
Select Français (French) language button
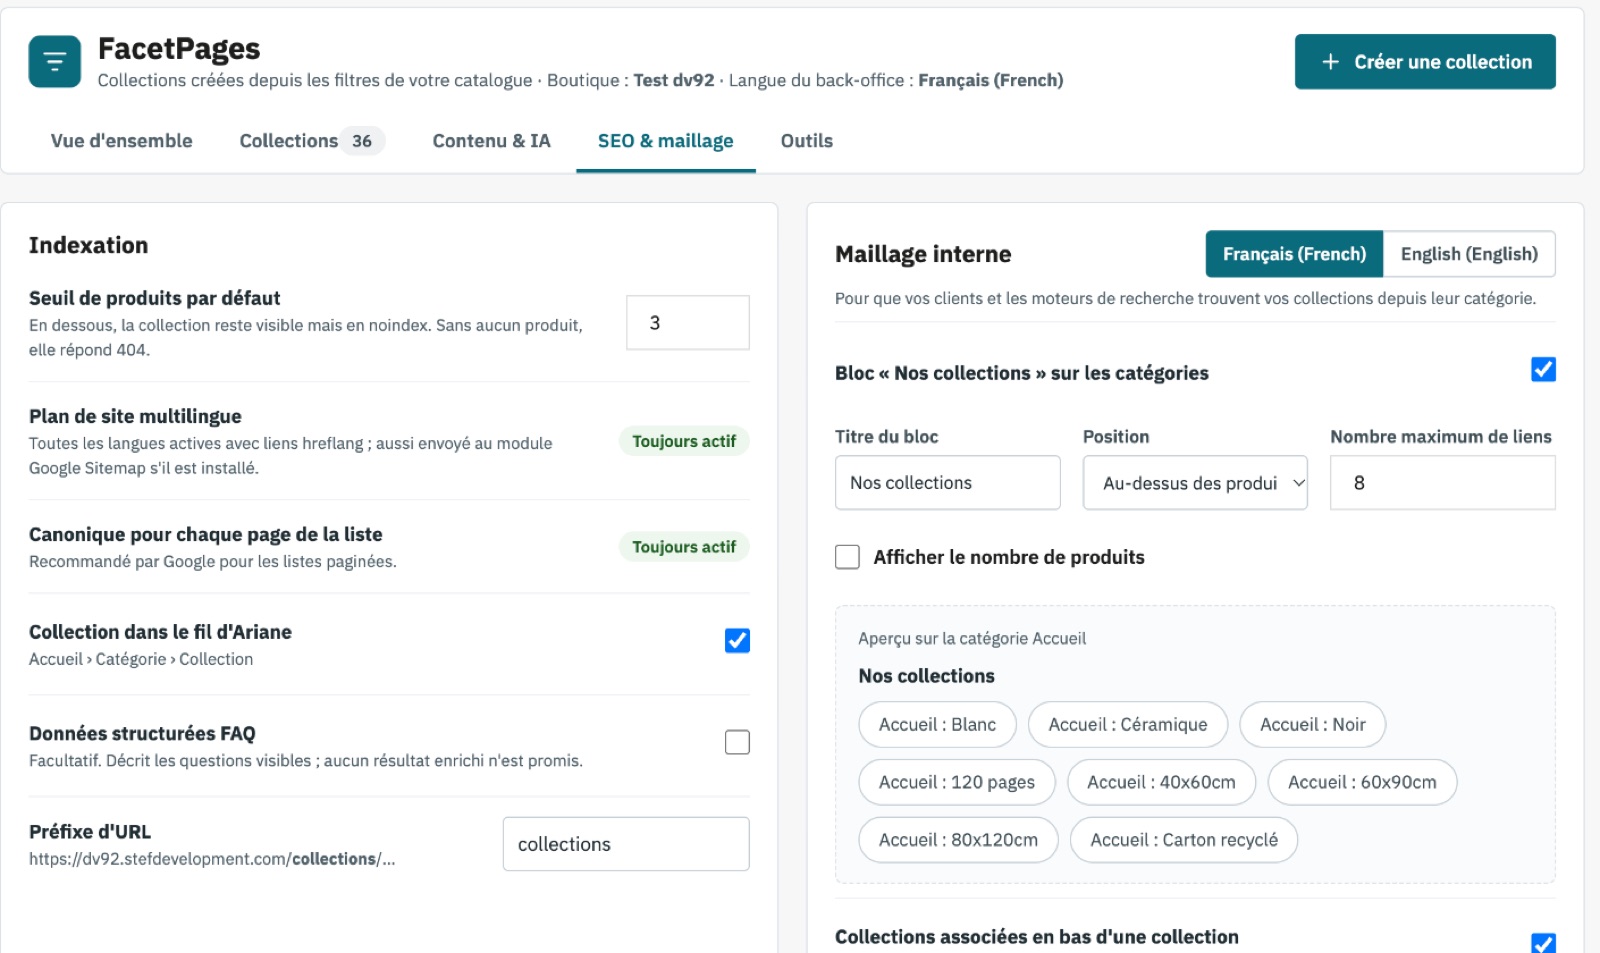pyautogui.click(x=1294, y=254)
